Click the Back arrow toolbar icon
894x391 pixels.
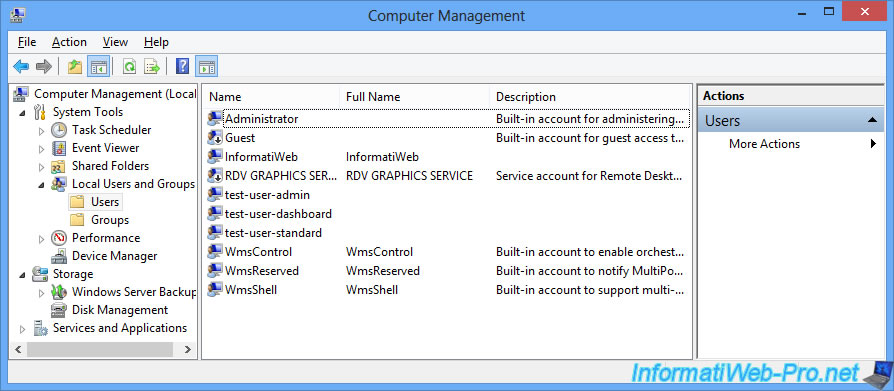(21, 67)
